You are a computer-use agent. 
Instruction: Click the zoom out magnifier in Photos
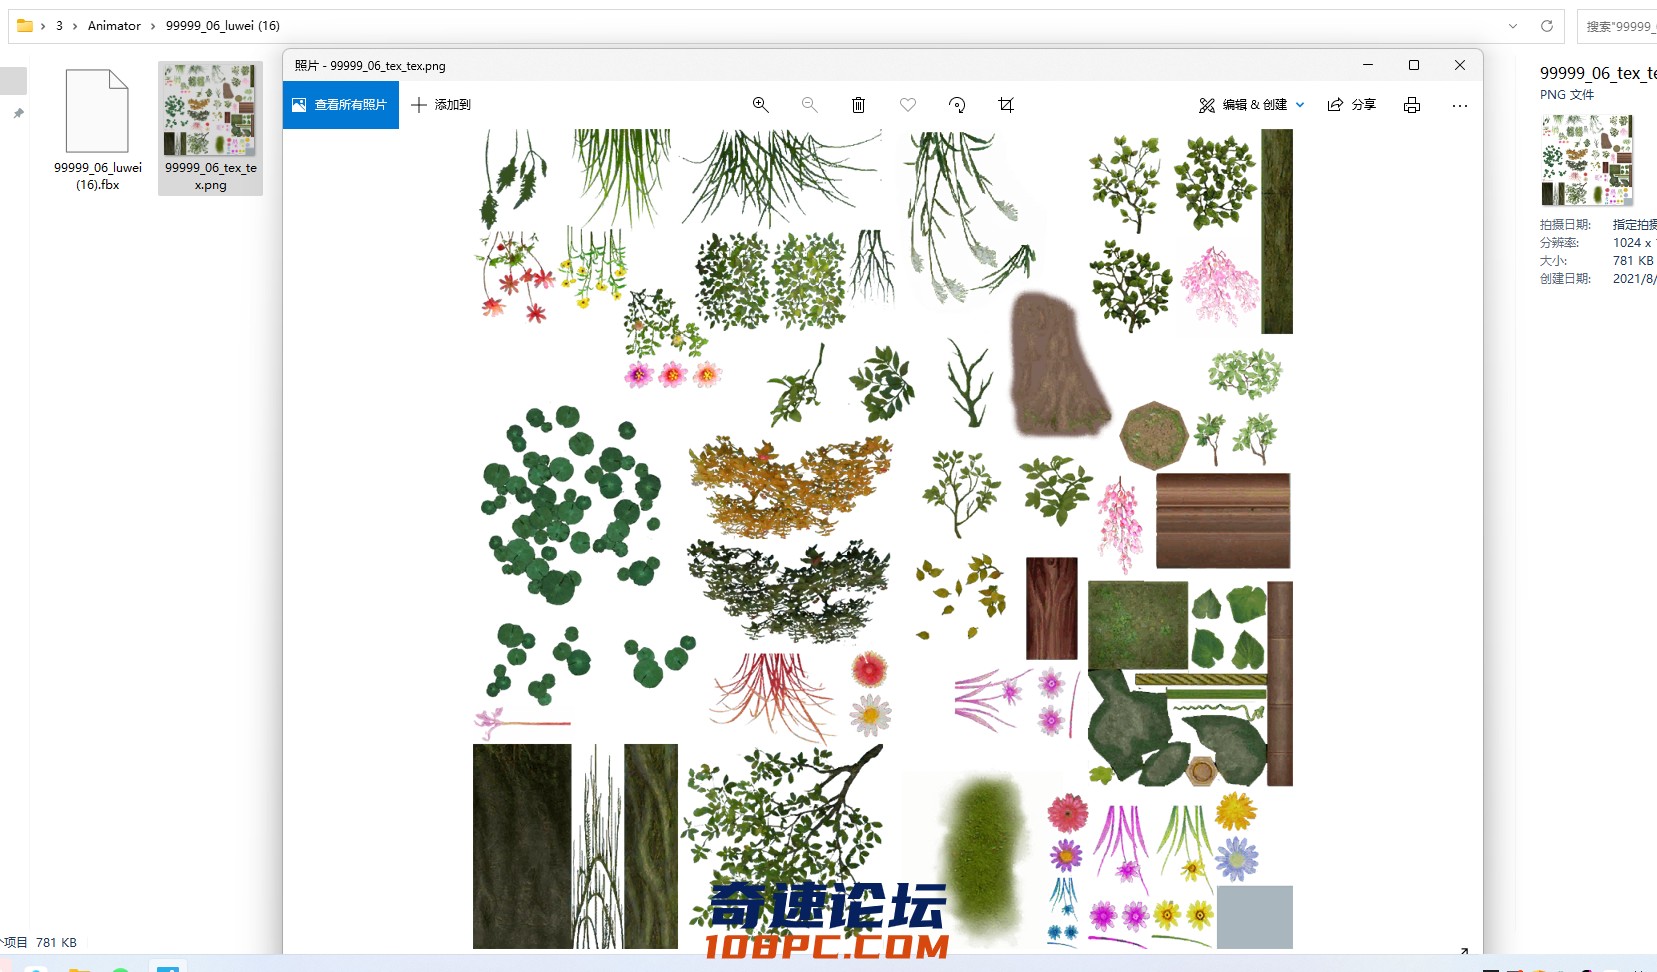point(810,105)
